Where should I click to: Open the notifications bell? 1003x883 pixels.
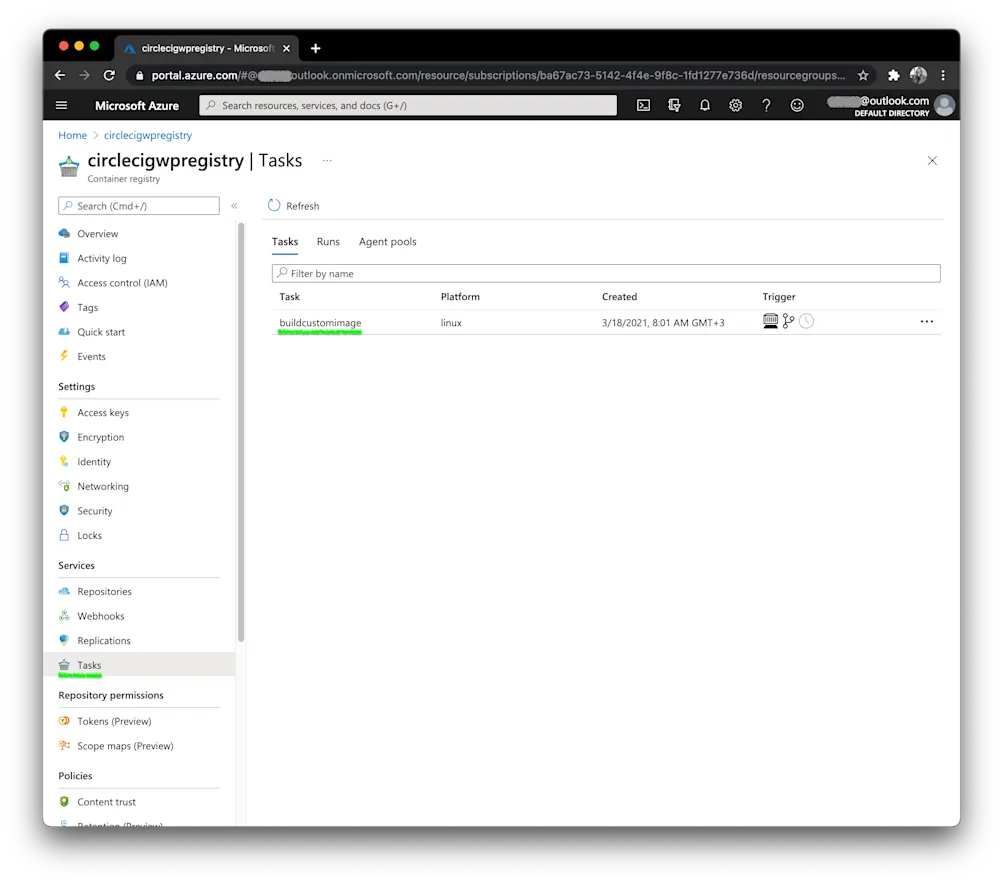point(705,106)
